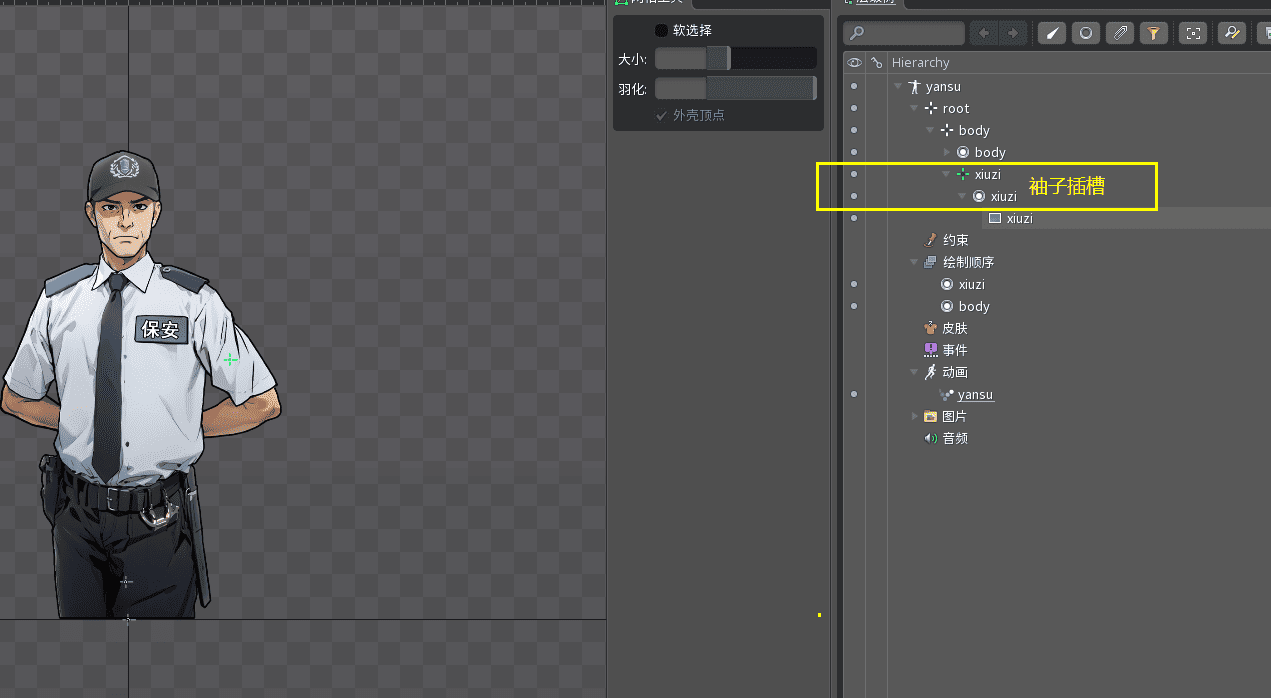Click the attachment paperclip filter icon
This screenshot has height=698, width=1271.
click(1120, 33)
